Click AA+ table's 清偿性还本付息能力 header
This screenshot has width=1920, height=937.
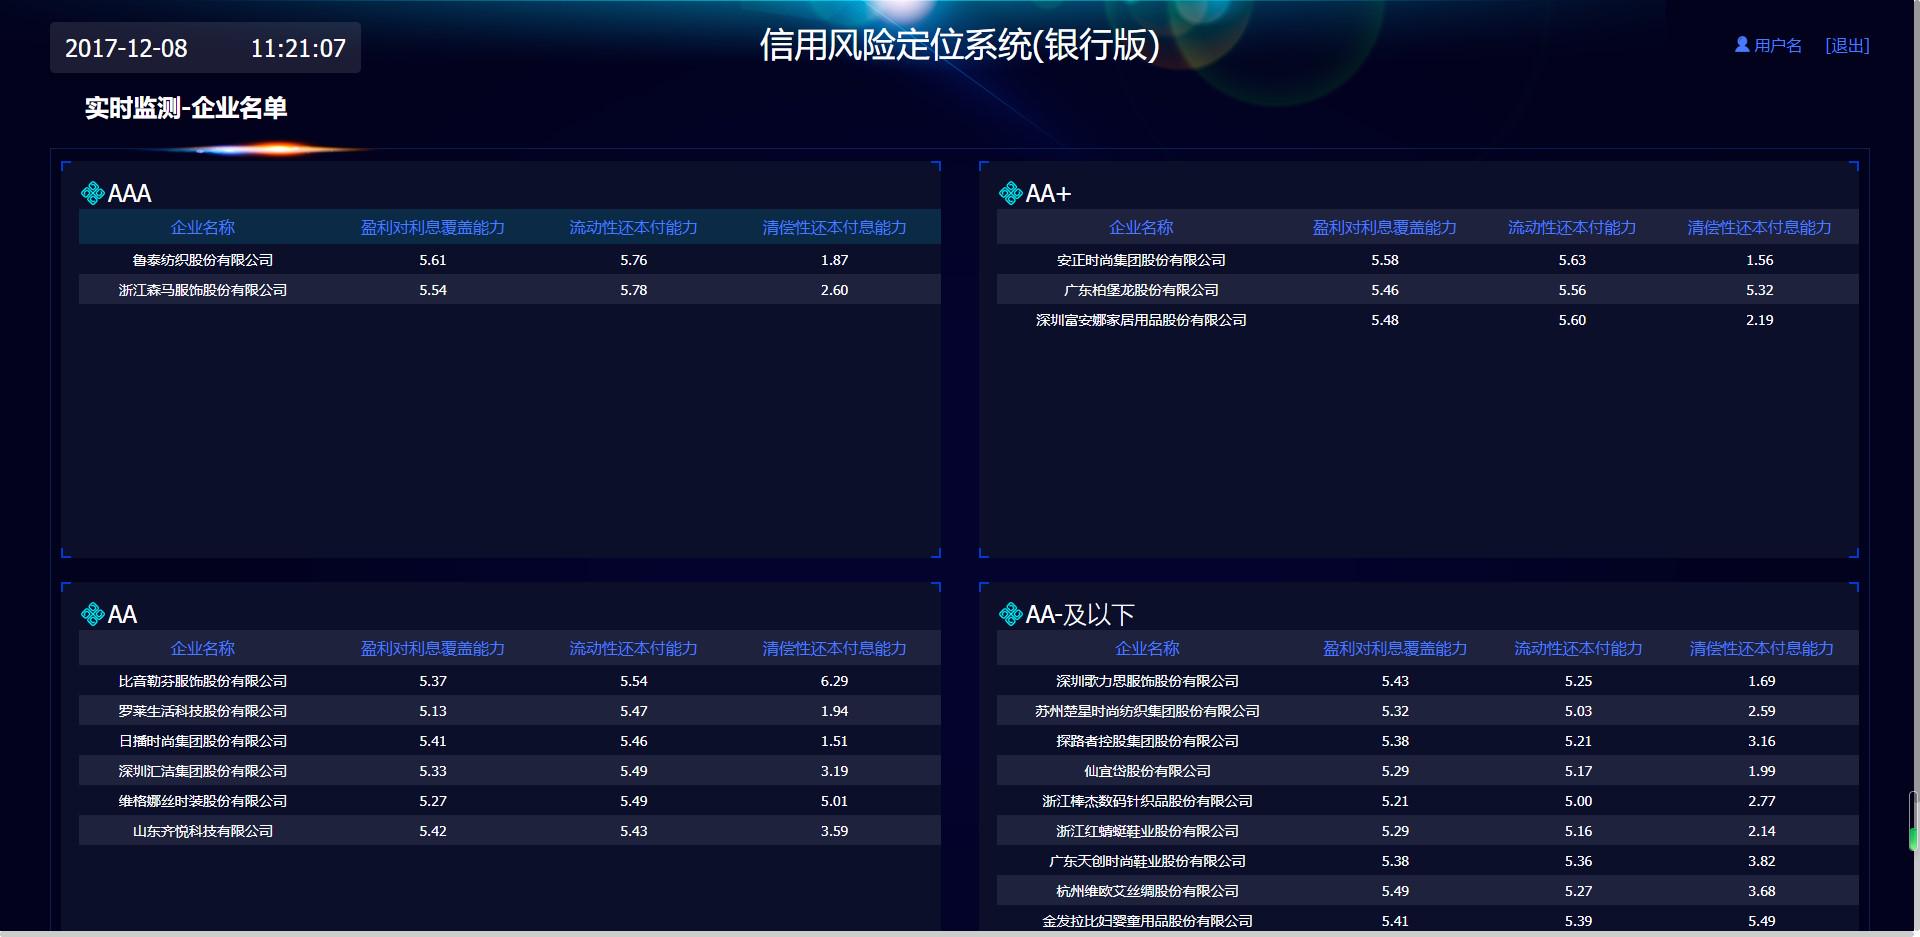(x=1760, y=228)
